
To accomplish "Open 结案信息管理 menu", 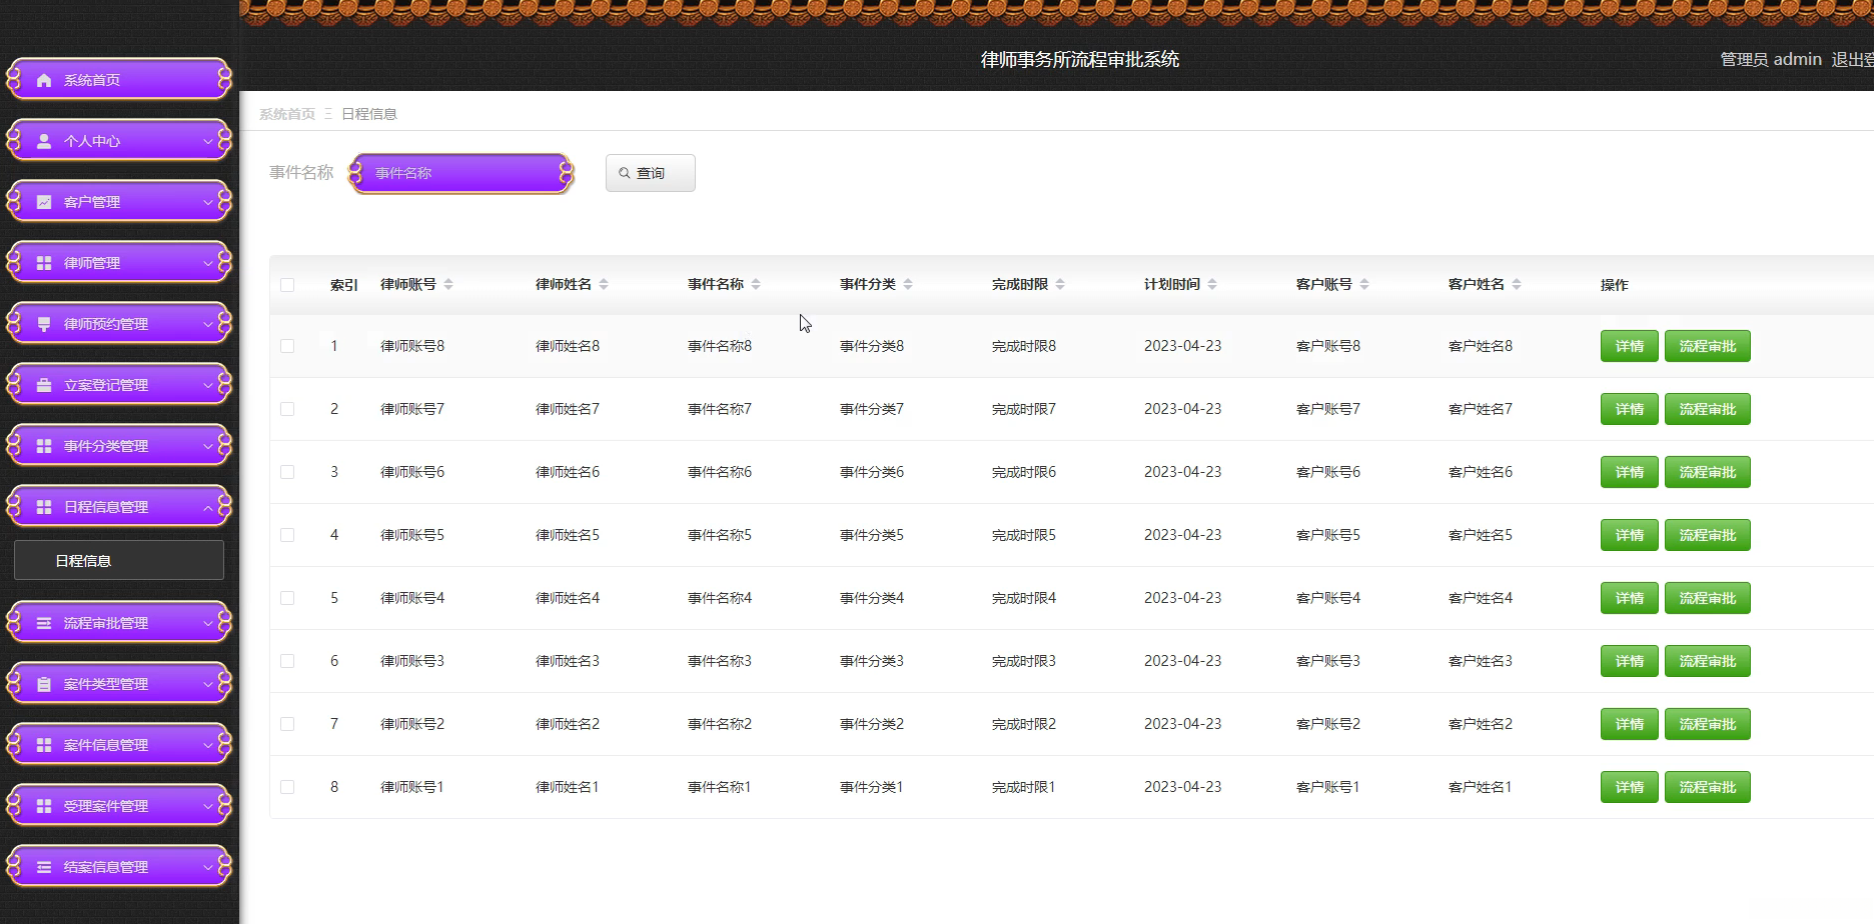I will [x=119, y=867].
